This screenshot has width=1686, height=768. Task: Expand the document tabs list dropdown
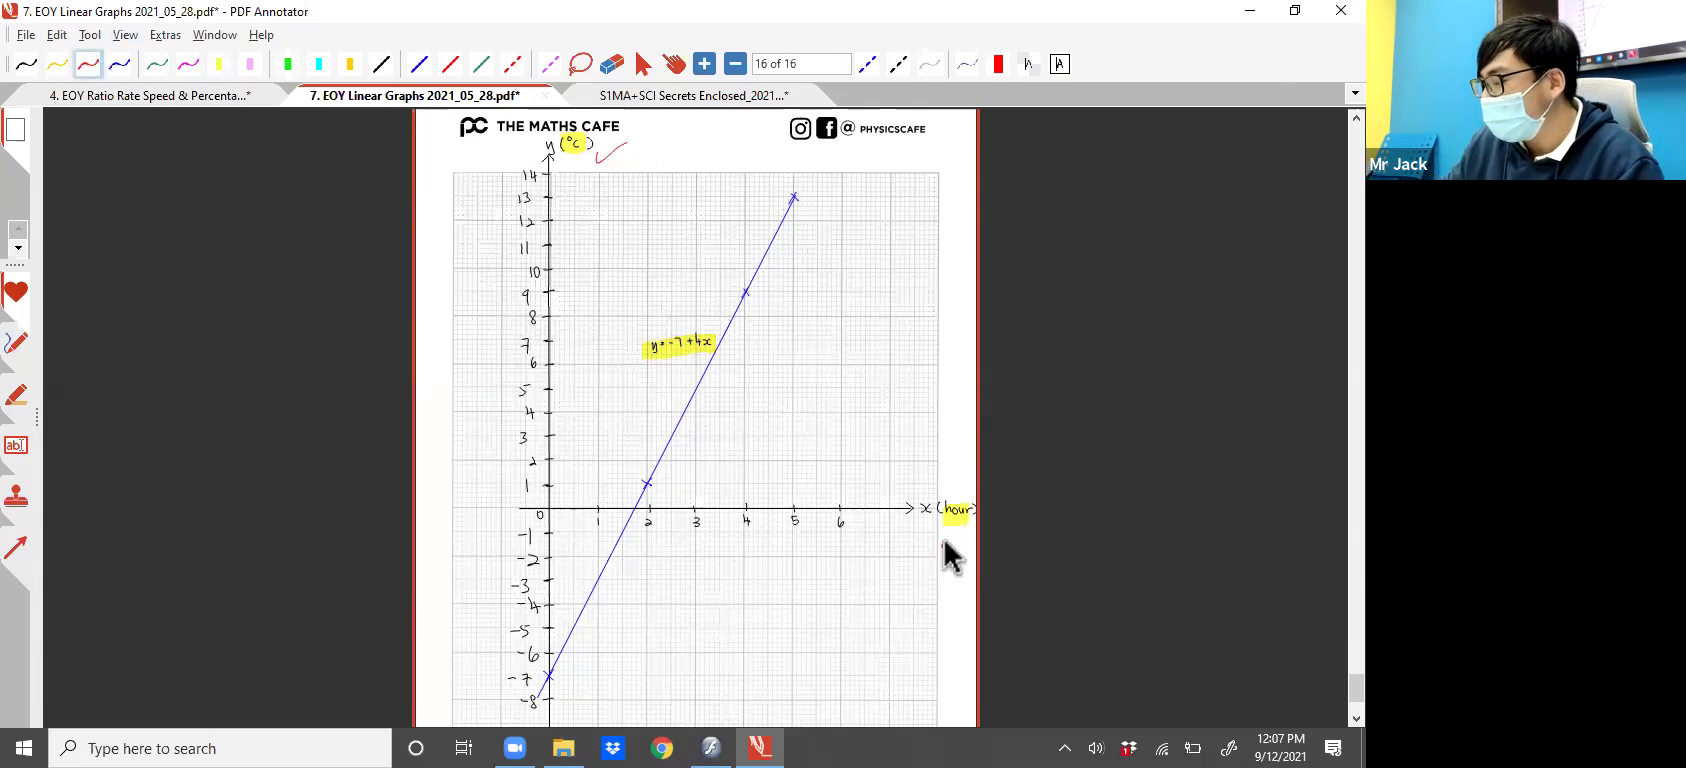1355,94
